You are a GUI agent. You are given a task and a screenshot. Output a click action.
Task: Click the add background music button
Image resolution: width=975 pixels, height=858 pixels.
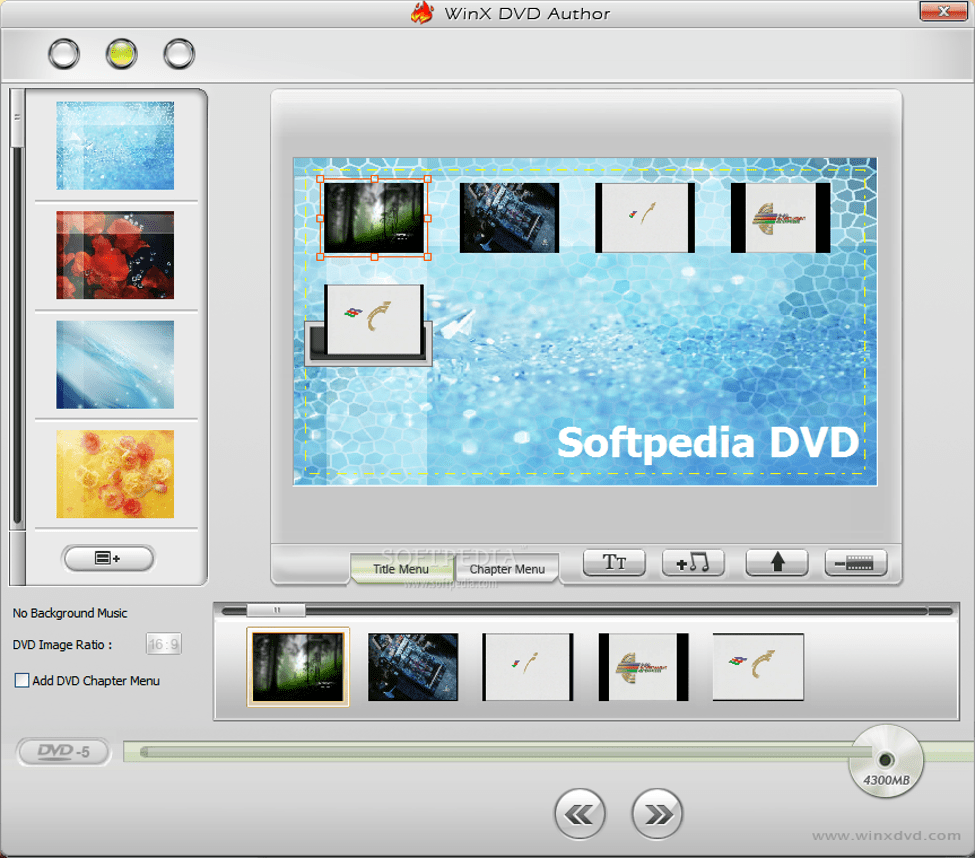click(693, 563)
